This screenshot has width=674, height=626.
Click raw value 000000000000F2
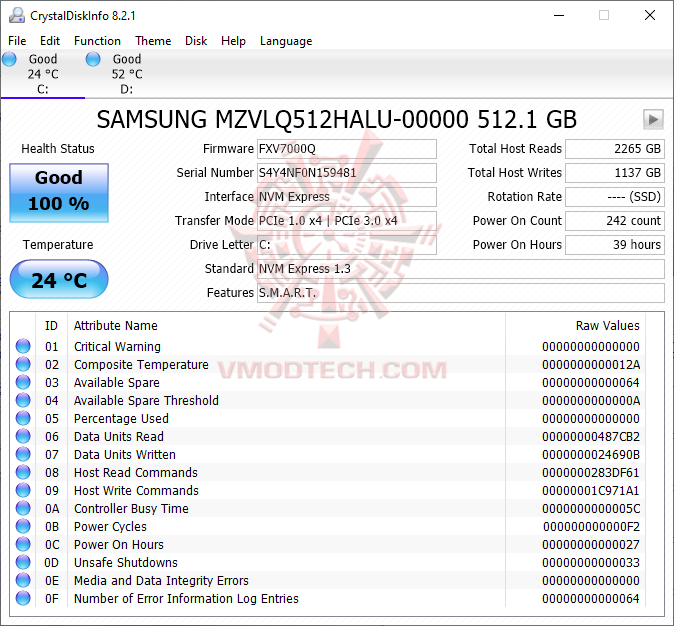tap(591, 527)
